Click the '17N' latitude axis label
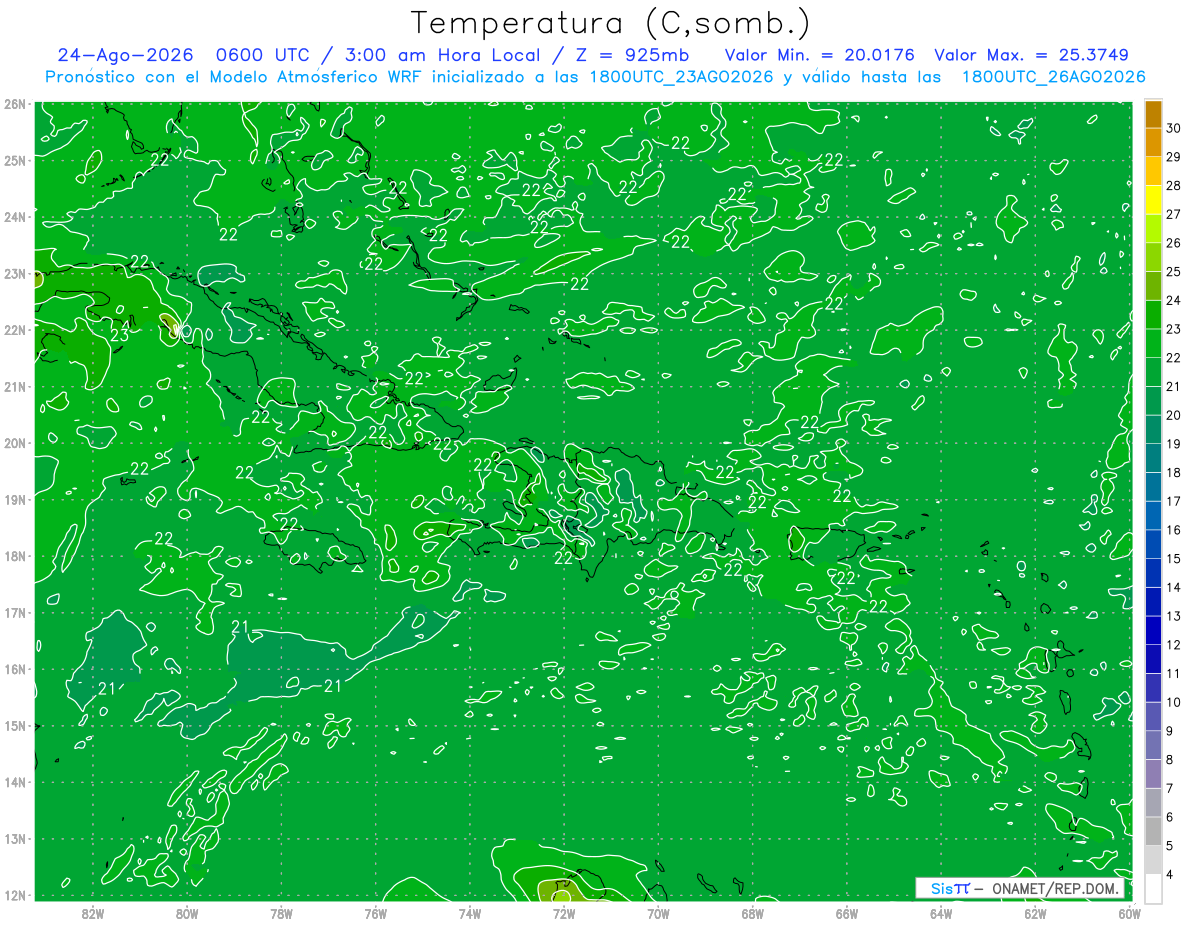Image resolution: width=1200 pixels, height=927 pixels. pos(15,612)
